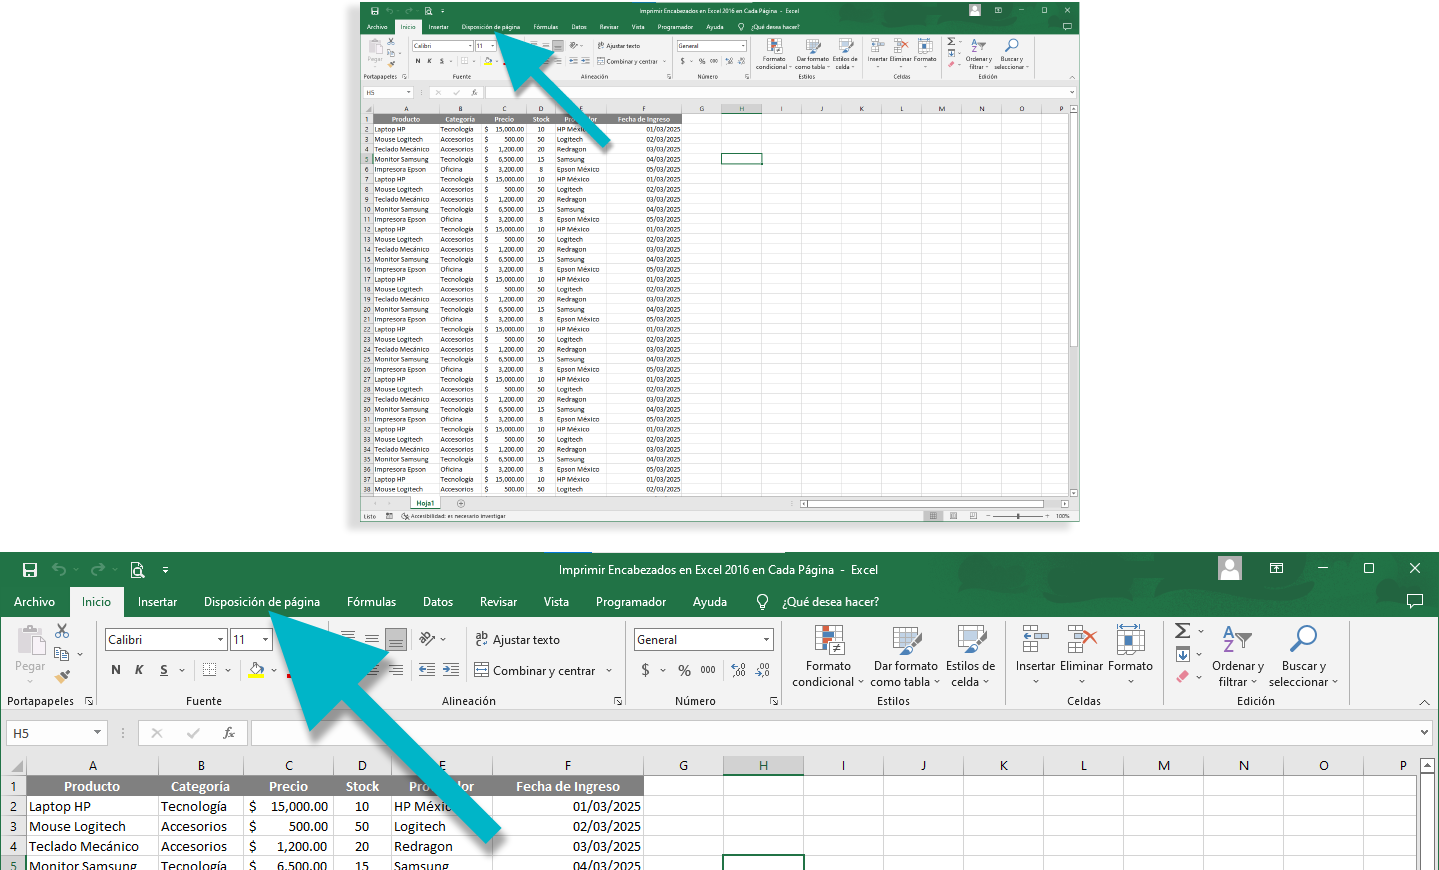Toggle bold (N) in the enlarged ribbon
1439x870 pixels.
point(116,670)
